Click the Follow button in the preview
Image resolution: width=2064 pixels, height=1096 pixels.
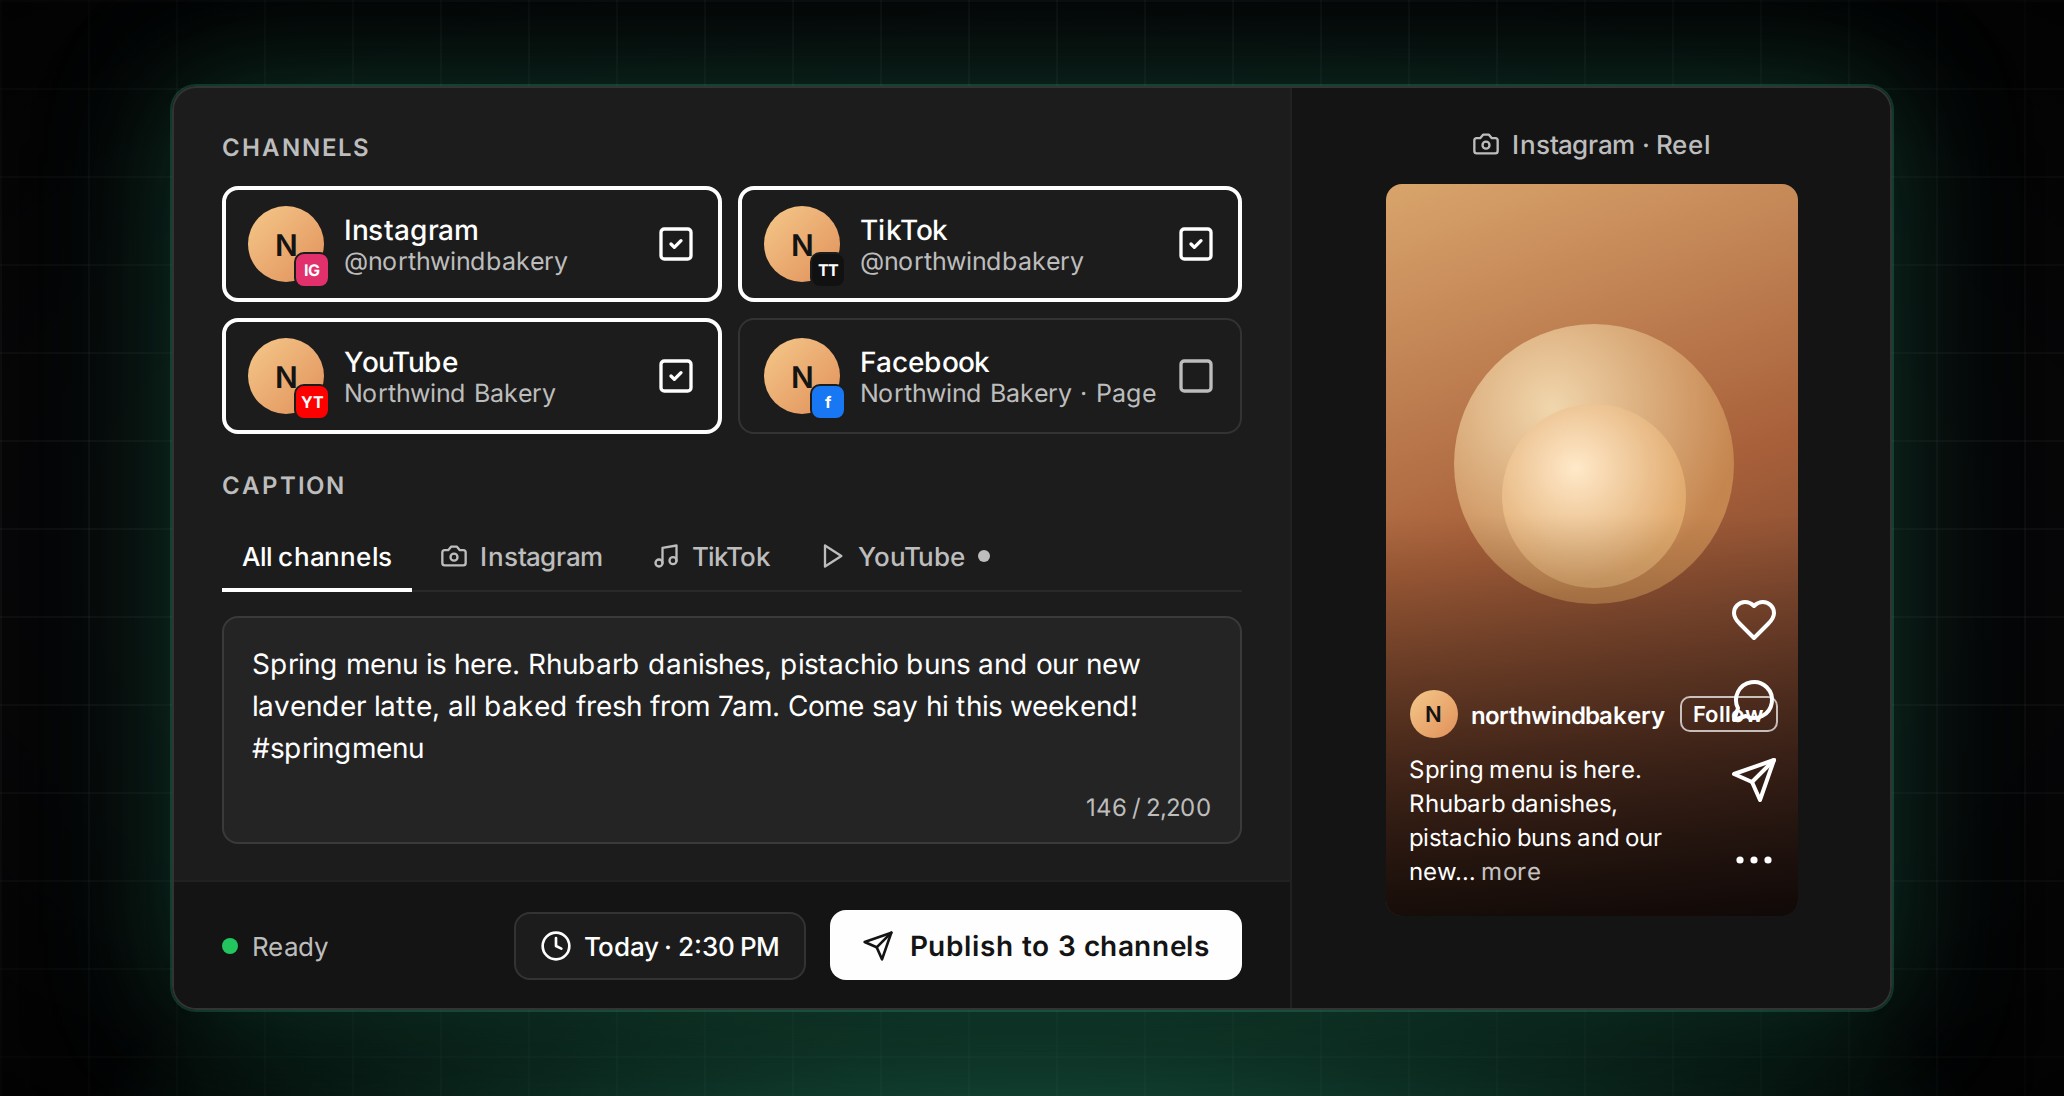[1728, 714]
